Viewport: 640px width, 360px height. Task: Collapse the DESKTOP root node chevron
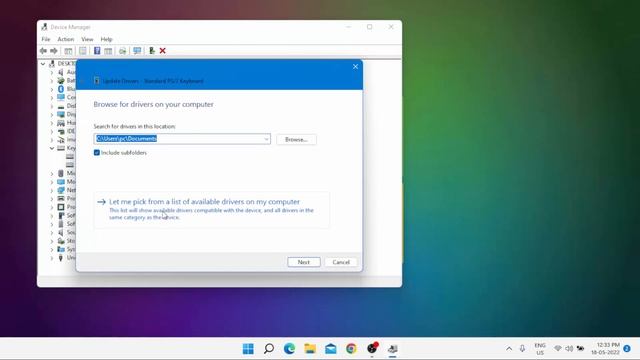click(43, 64)
